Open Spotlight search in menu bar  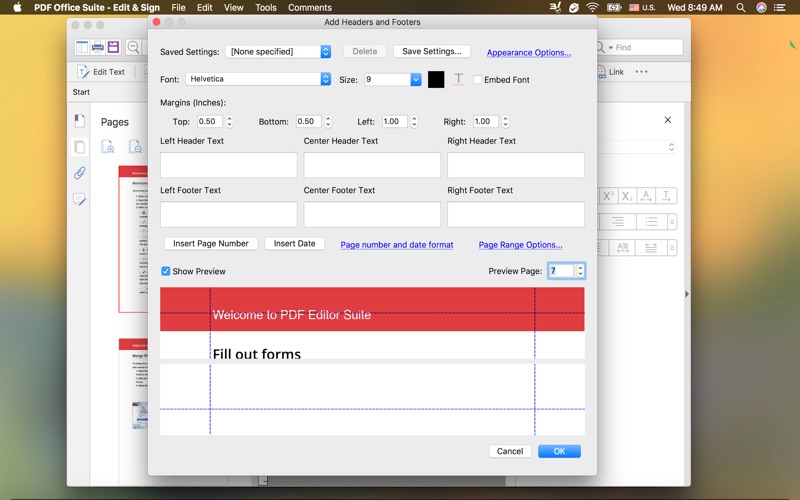tap(741, 7)
